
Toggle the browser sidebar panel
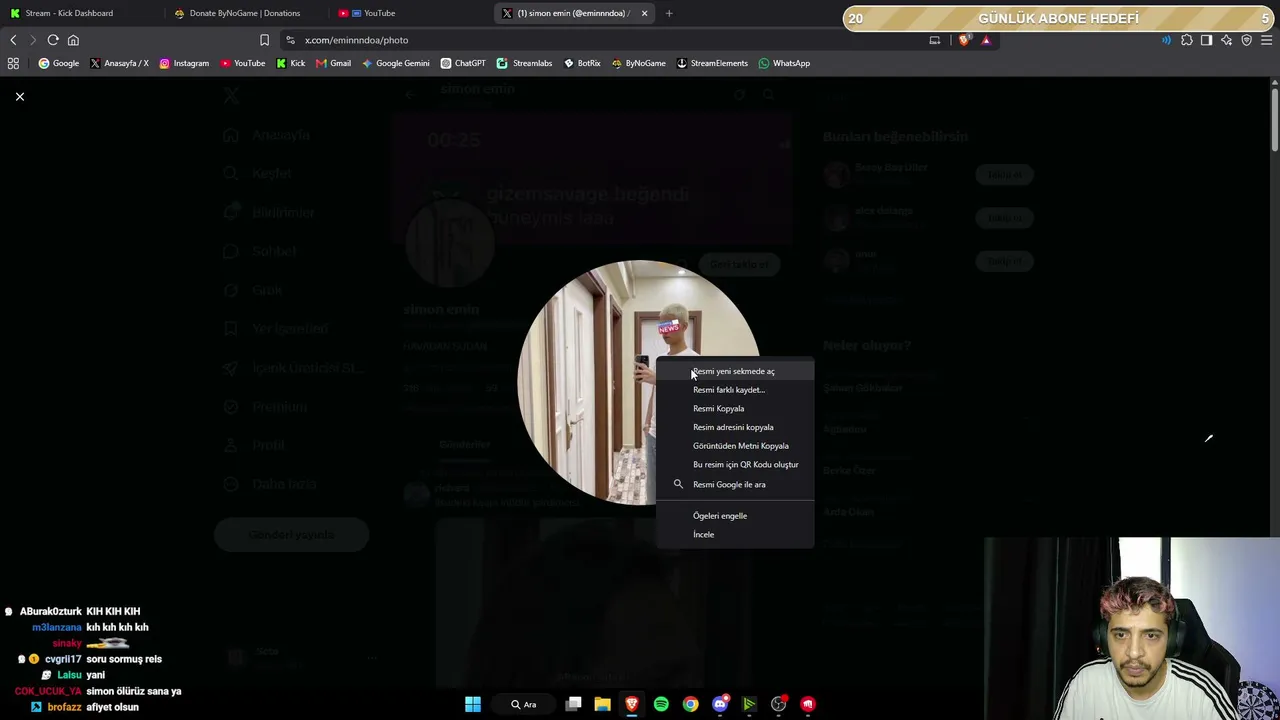(x=1207, y=40)
